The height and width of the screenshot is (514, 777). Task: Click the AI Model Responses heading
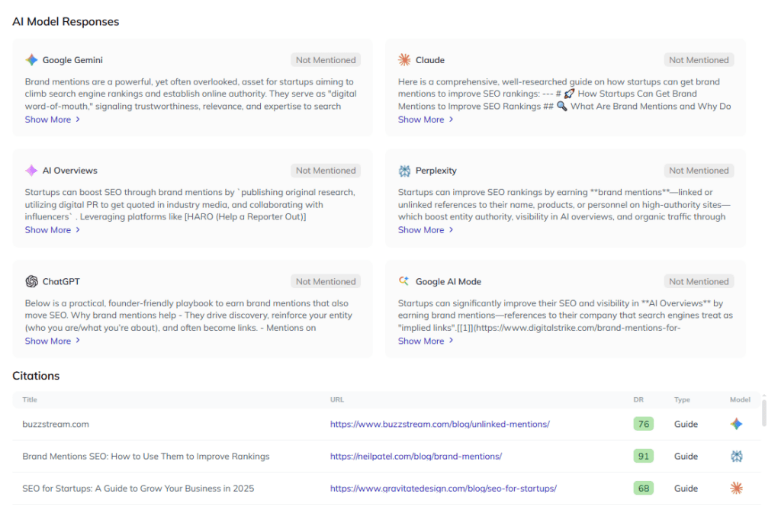coord(65,22)
